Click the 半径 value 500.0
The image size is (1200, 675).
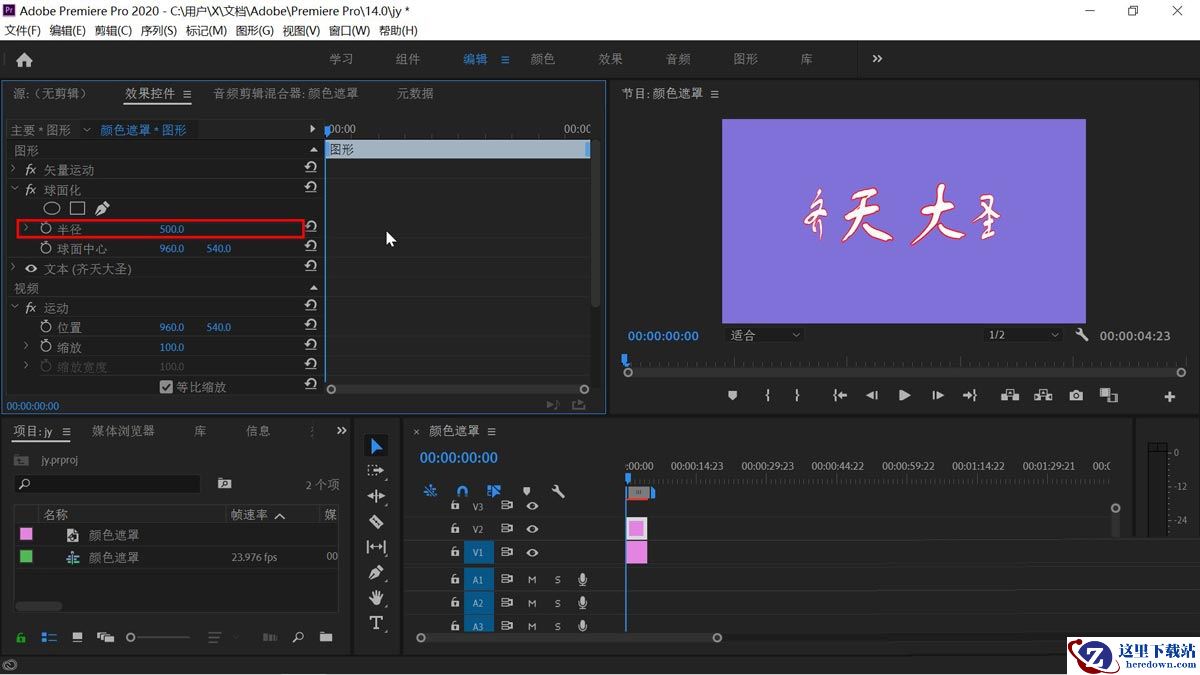coord(172,229)
